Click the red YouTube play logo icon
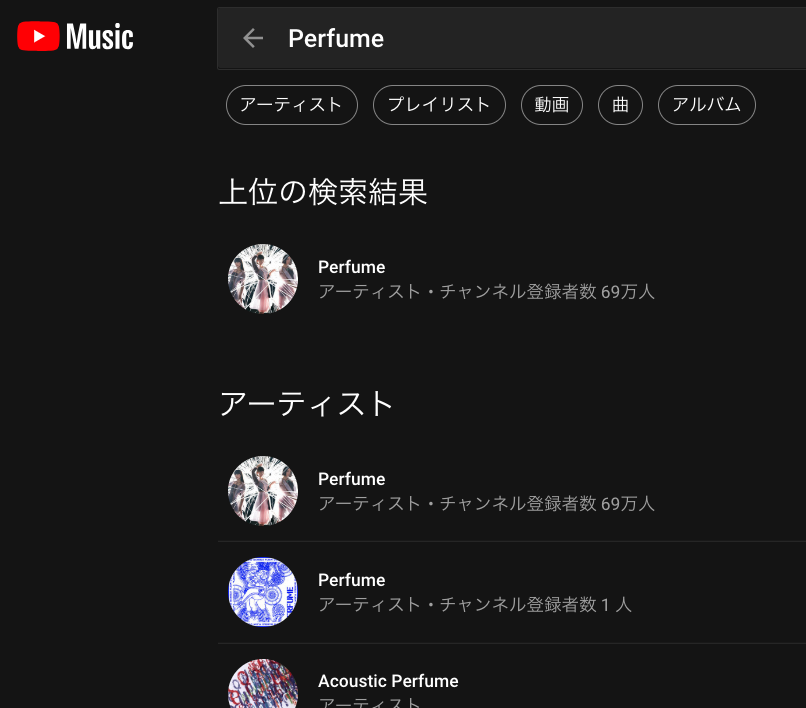This screenshot has height=708, width=806. click(38, 37)
